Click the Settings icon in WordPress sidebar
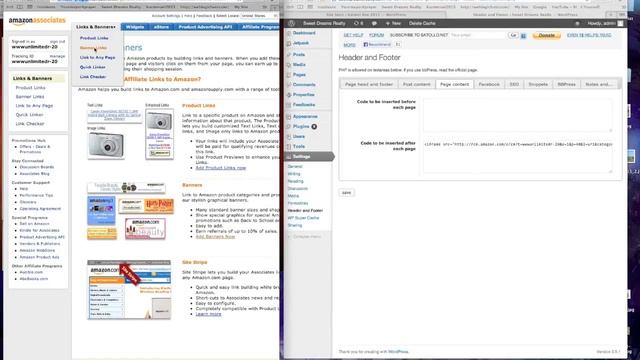Viewport: 640px width, 360px height. point(289,157)
